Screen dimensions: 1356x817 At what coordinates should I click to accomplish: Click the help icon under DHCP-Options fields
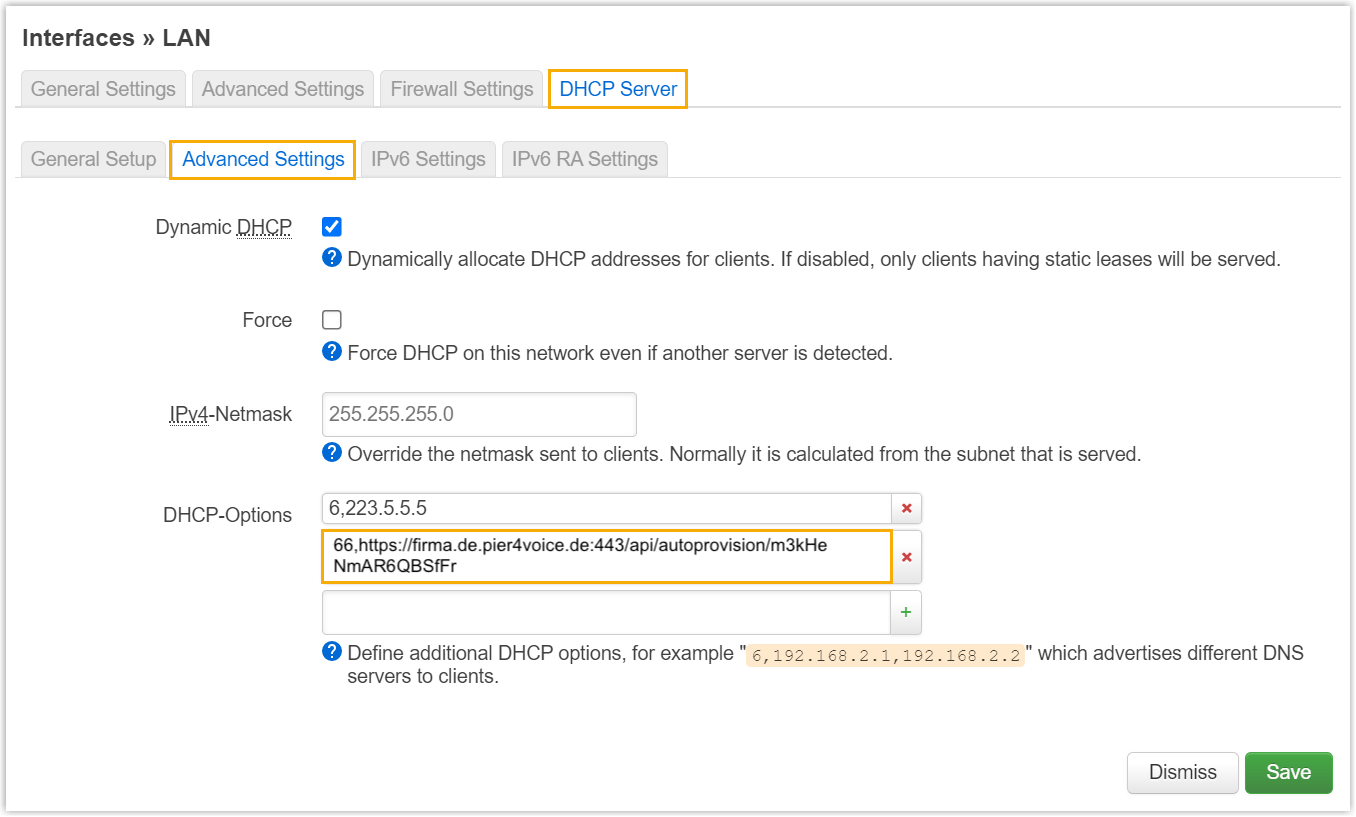pyautogui.click(x=332, y=652)
